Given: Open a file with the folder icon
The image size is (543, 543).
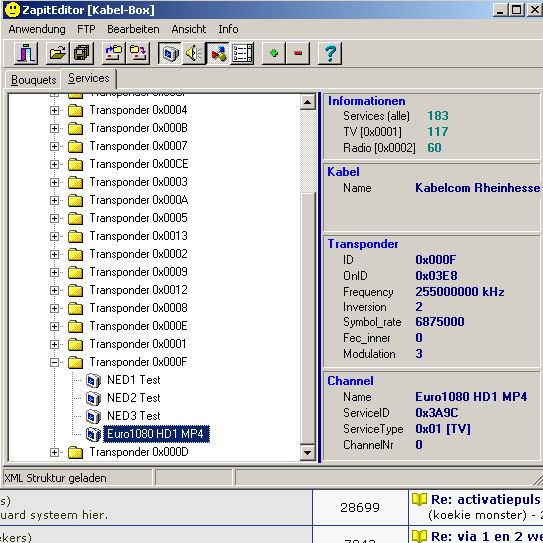Looking at the screenshot, I should pyautogui.click(x=57, y=53).
